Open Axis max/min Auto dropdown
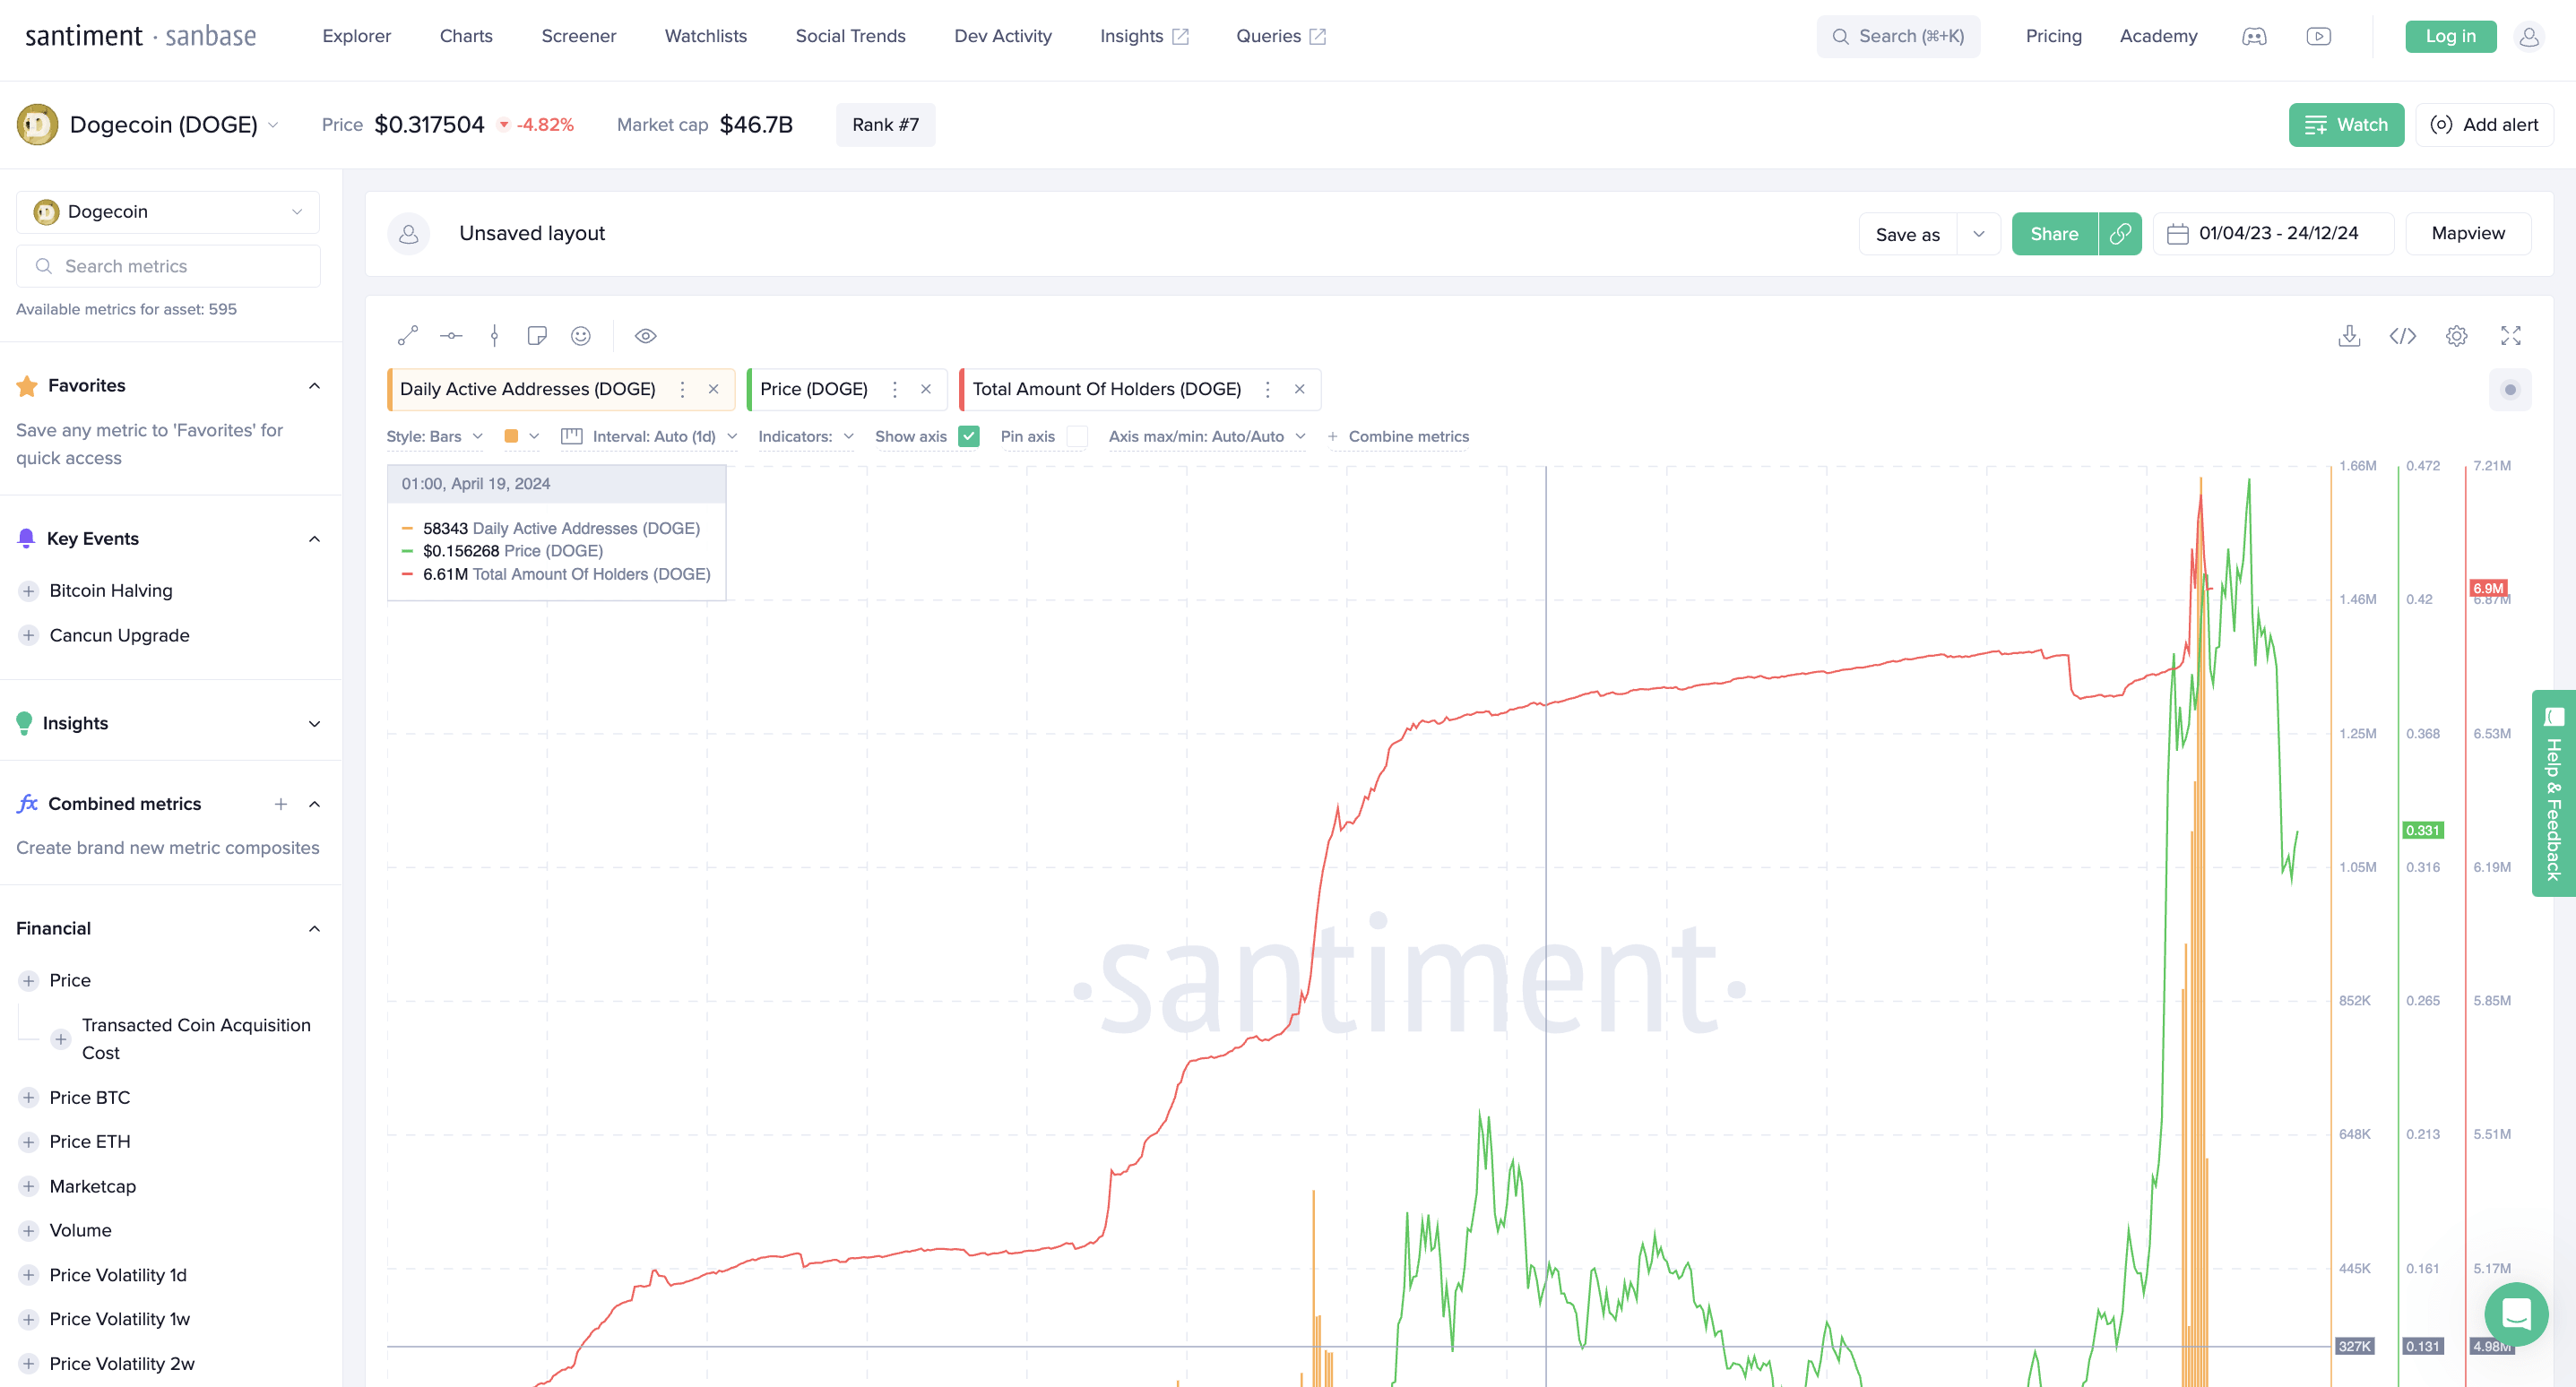Viewport: 2576px width, 1387px height. 1207,437
